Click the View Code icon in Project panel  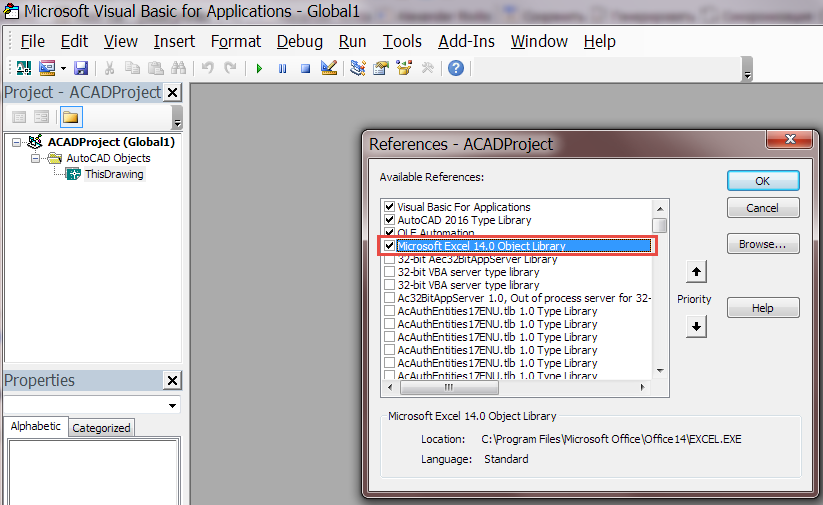(x=19, y=117)
